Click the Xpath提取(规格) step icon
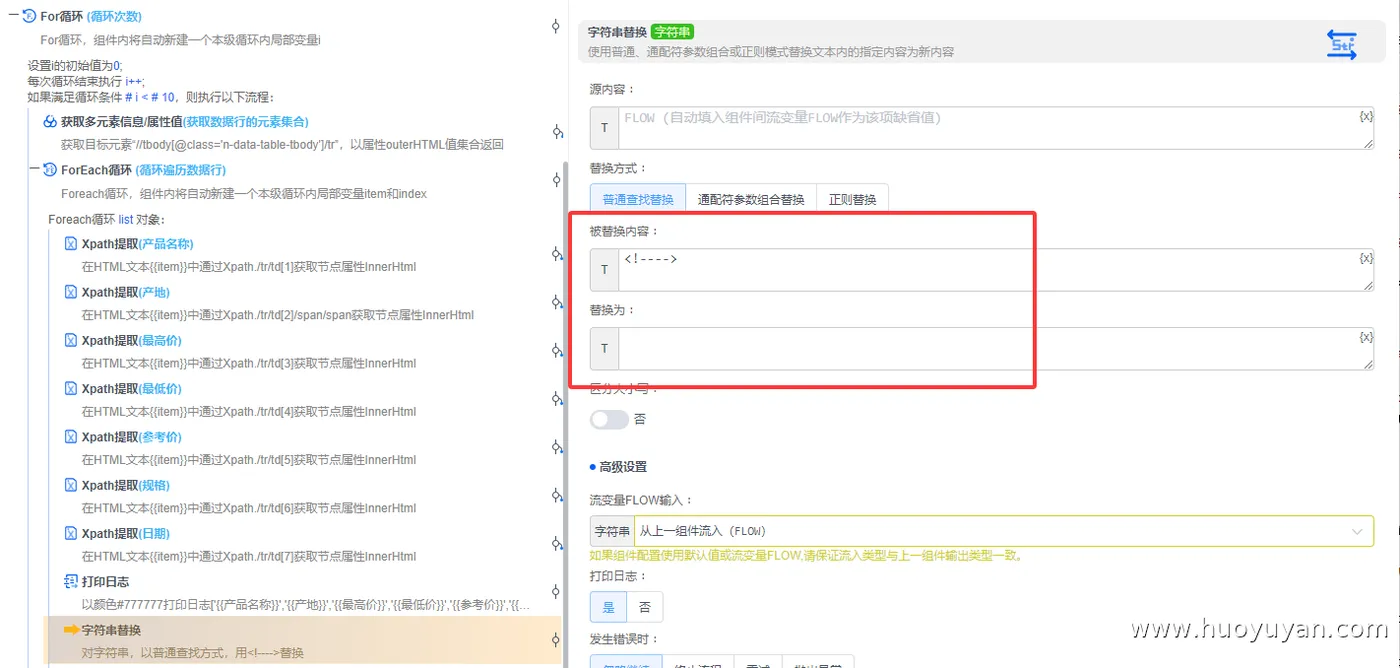This screenshot has height=668, width=1400. pyautogui.click(x=71, y=485)
